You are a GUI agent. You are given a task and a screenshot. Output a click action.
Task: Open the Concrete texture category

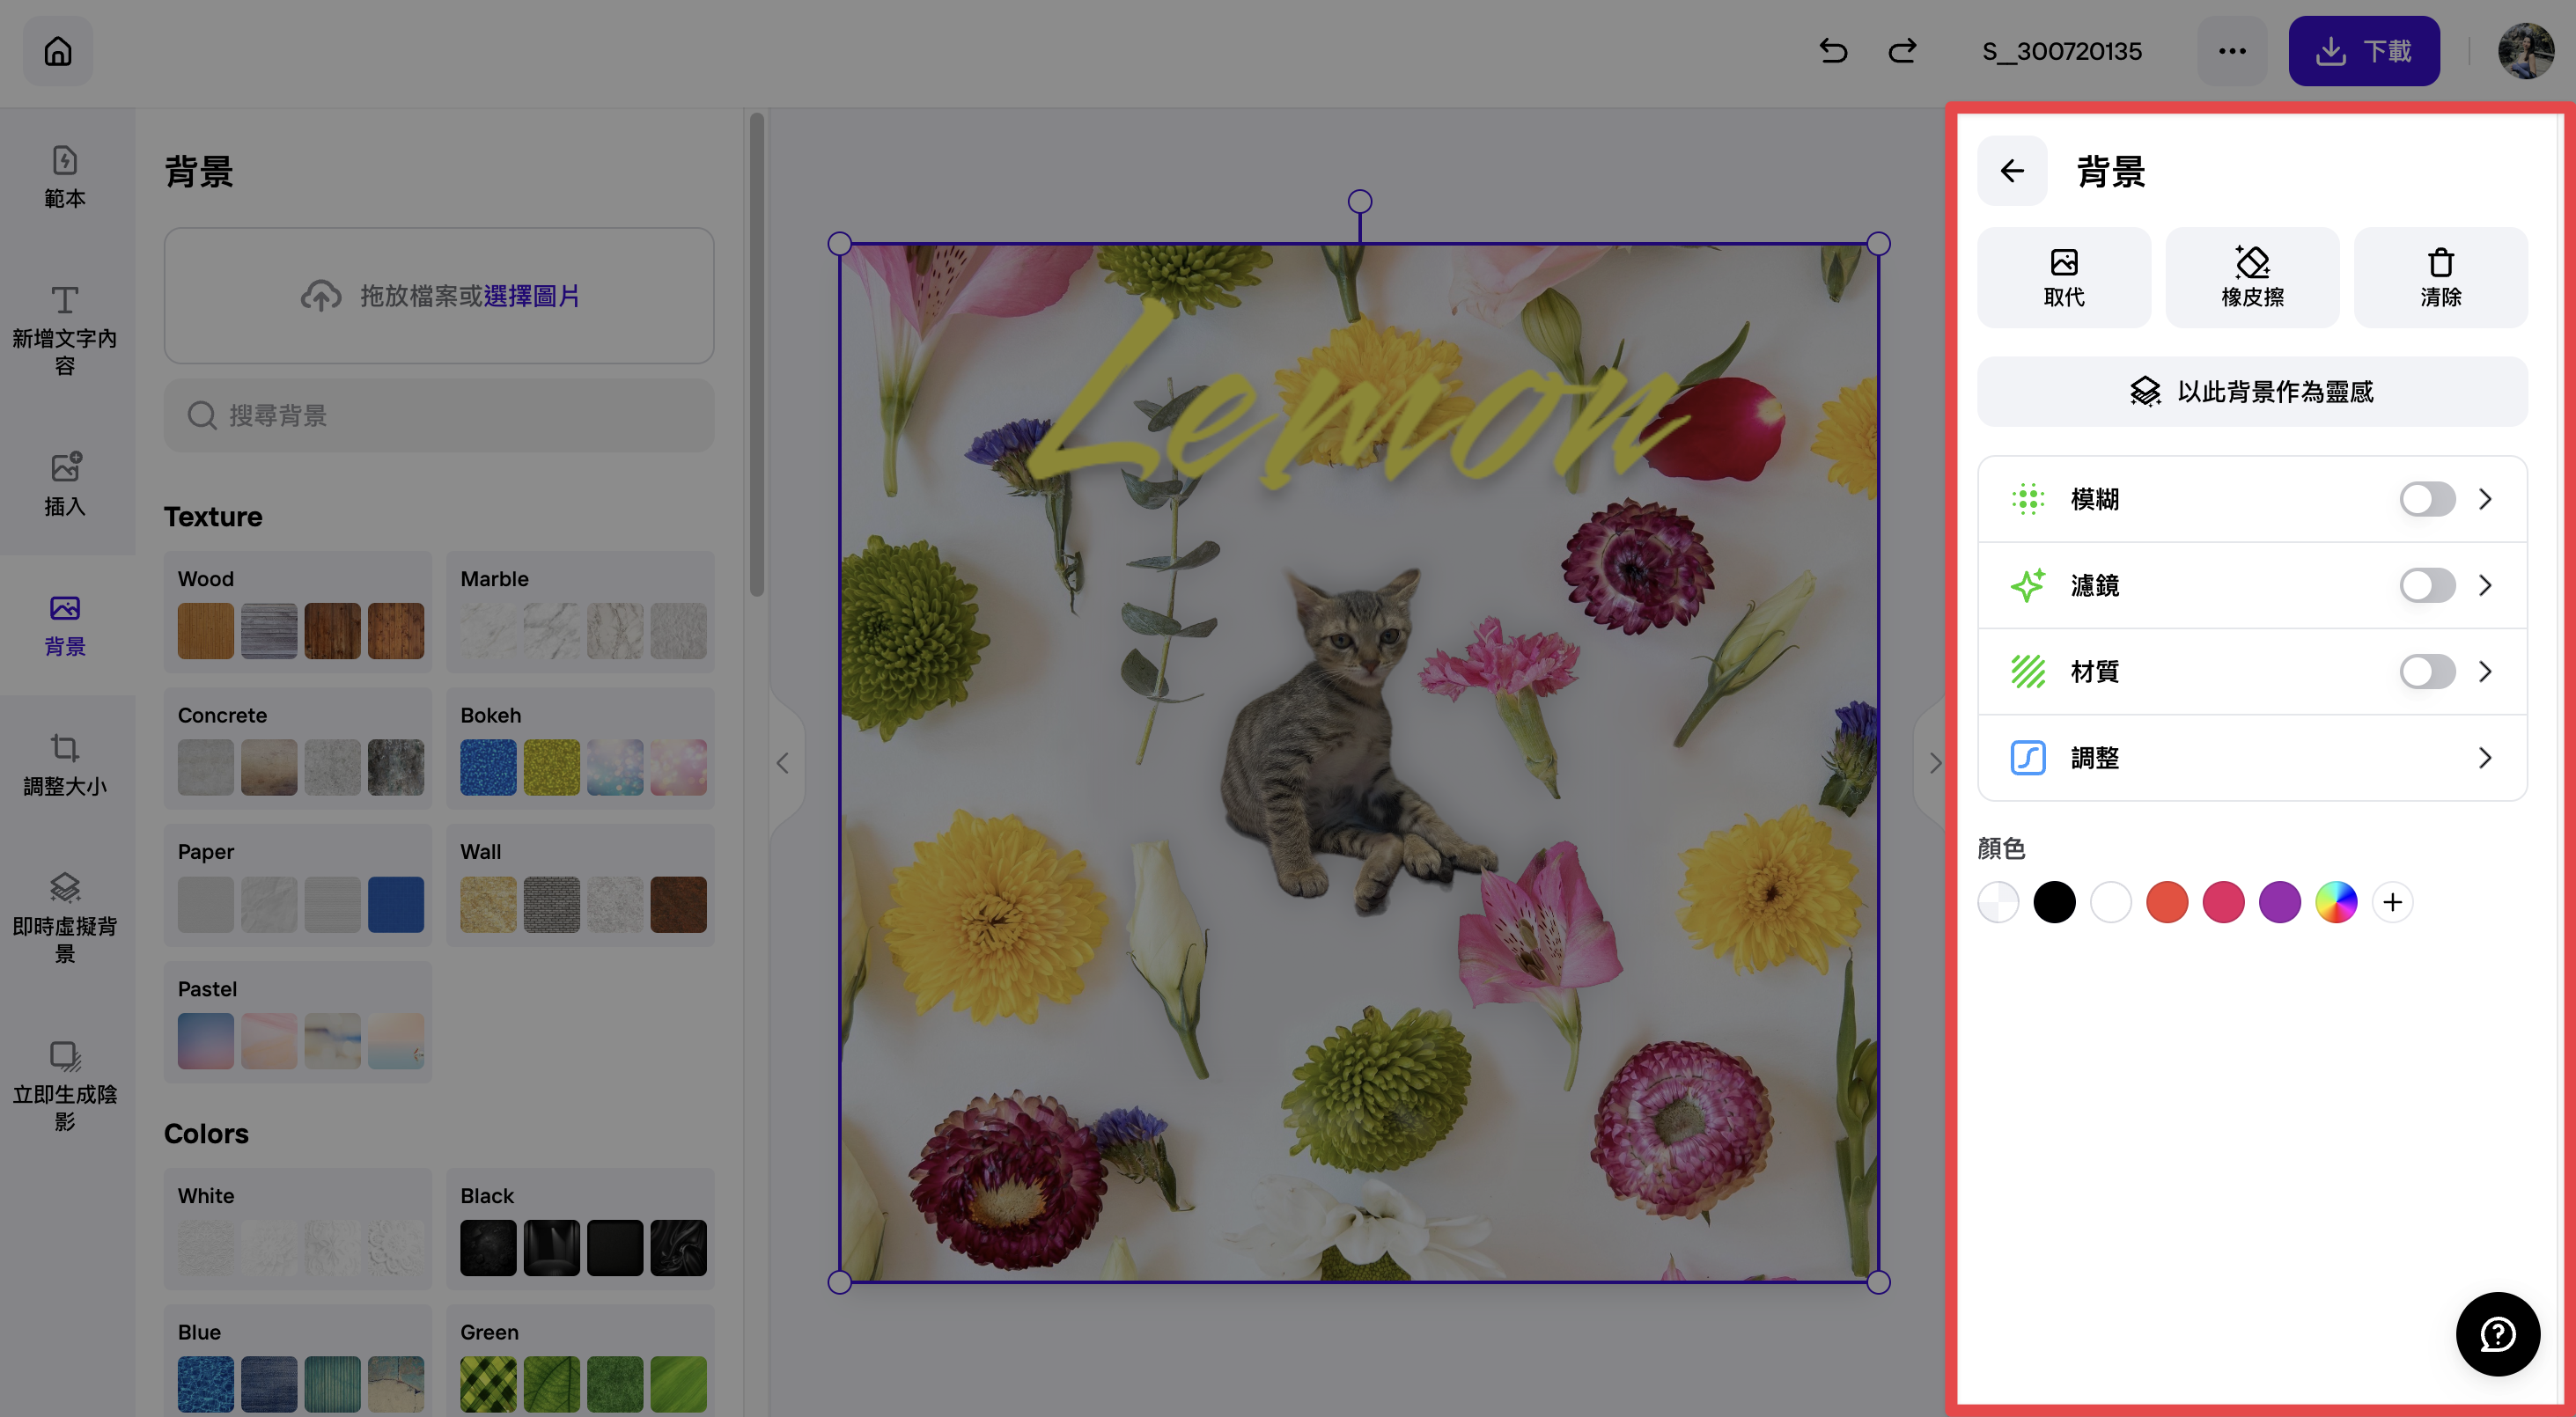(x=298, y=748)
